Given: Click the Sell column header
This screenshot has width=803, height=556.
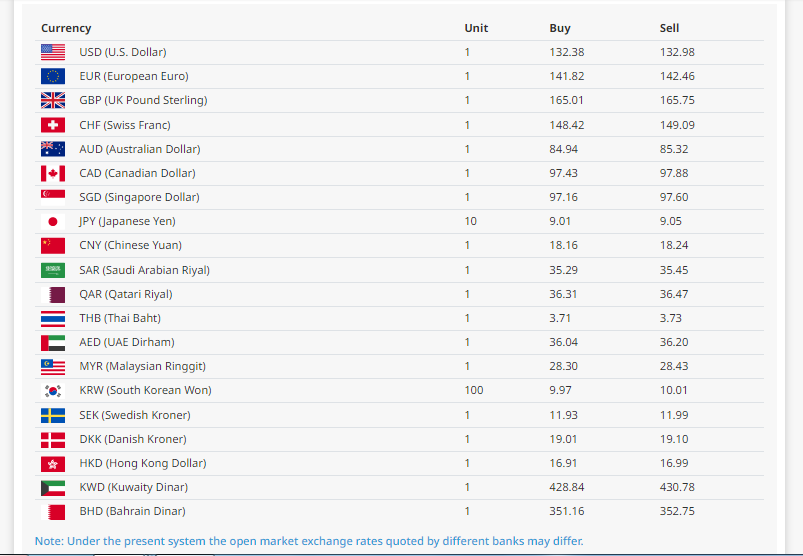Looking at the screenshot, I should tap(669, 28).
